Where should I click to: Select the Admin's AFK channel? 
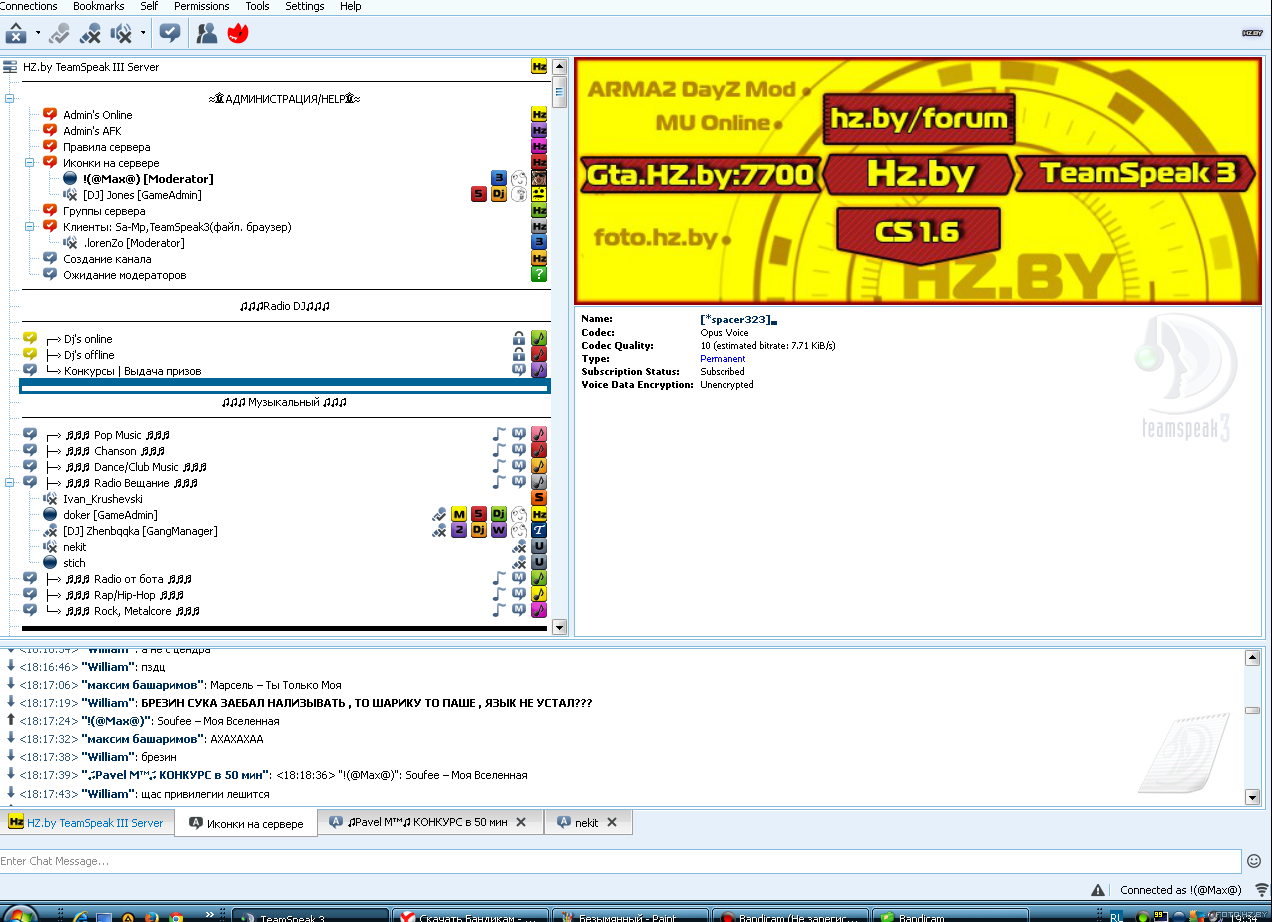pos(92,131)
